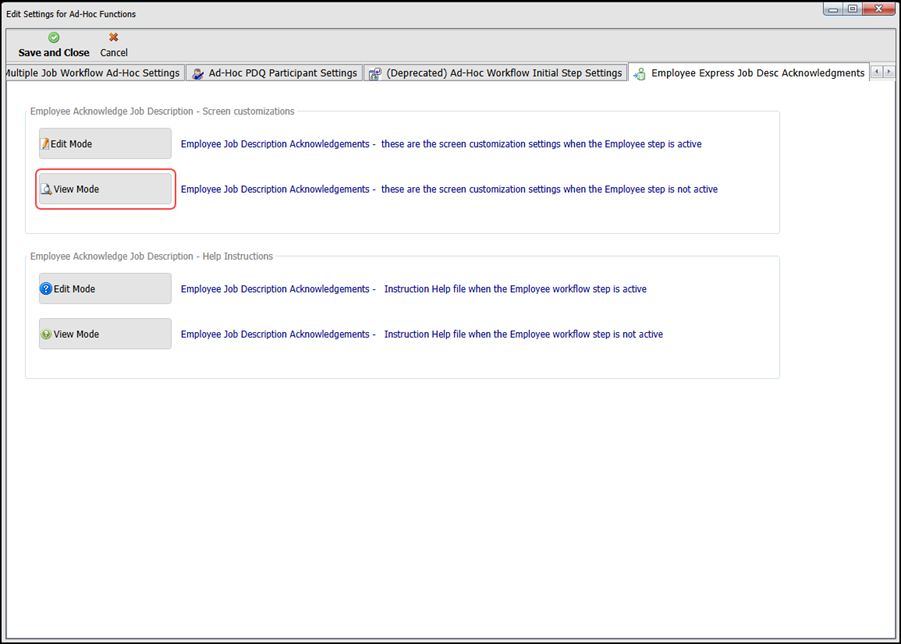Click the magnifier icon on highlighted View Mode

(x=46, y=189)
